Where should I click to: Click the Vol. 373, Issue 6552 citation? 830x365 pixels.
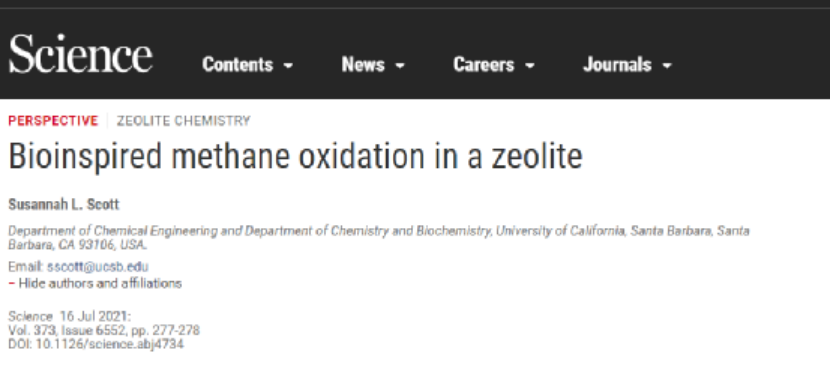click(x=104, y=331)
